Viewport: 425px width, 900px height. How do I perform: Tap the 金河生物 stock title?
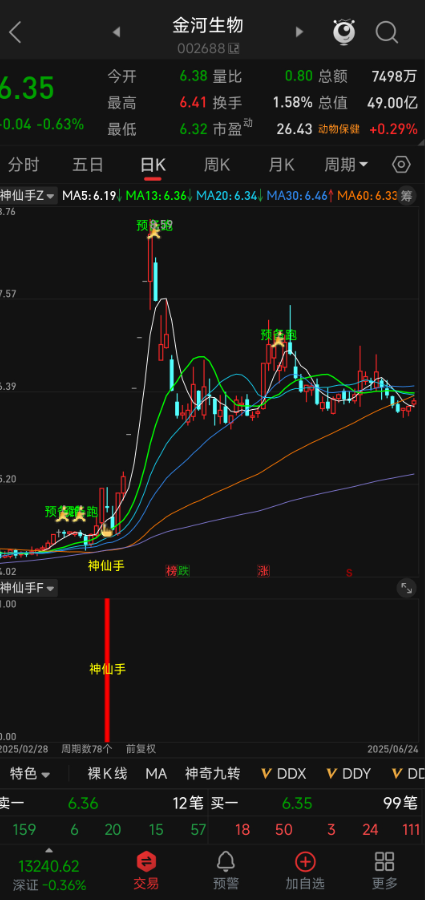click(x=208, y=25)
